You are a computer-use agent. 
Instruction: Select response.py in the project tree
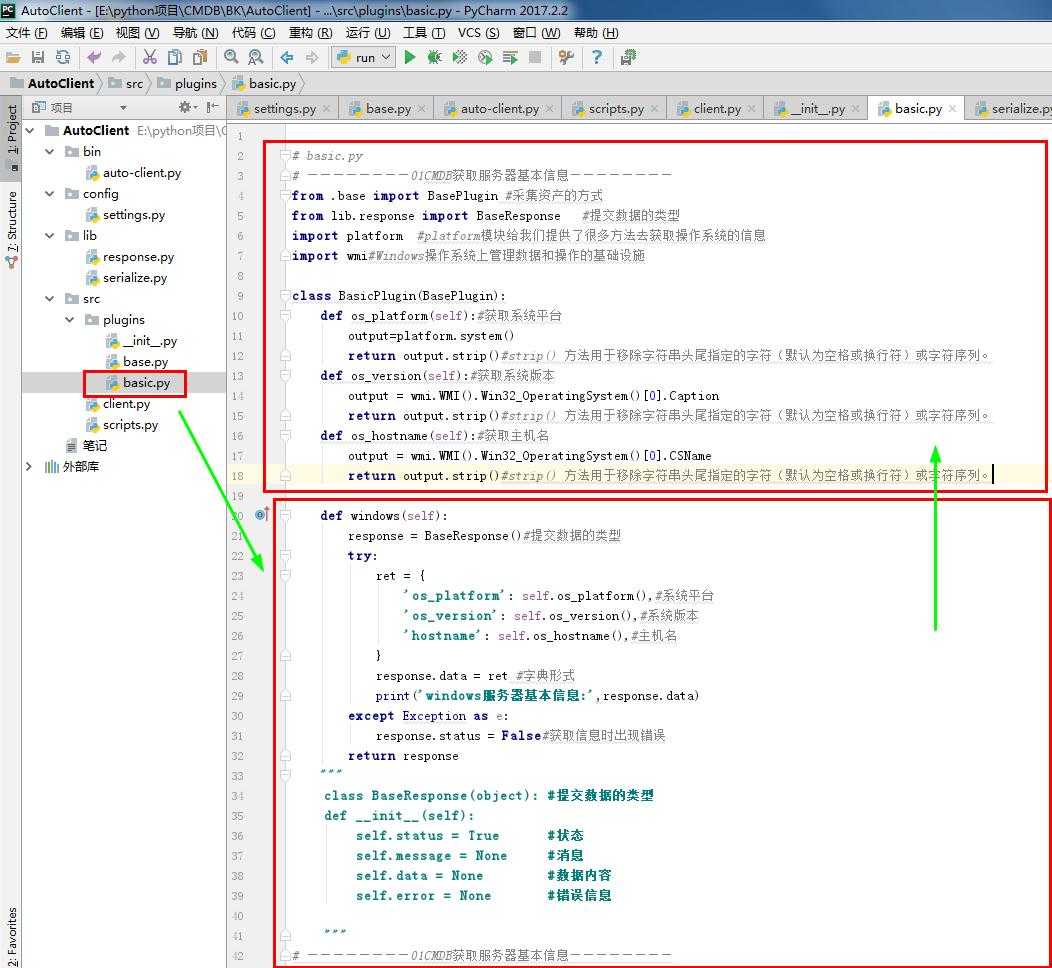tap(138, 257)
